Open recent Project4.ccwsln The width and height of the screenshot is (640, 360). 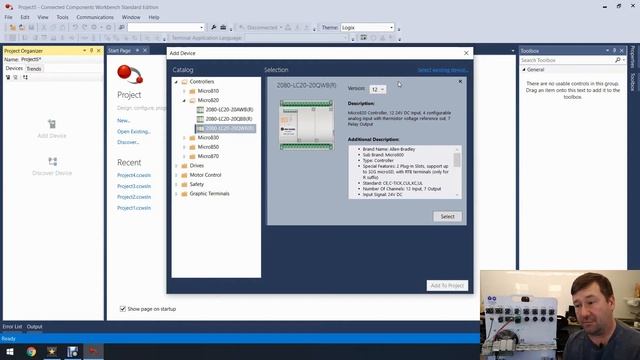coord(134,175)
